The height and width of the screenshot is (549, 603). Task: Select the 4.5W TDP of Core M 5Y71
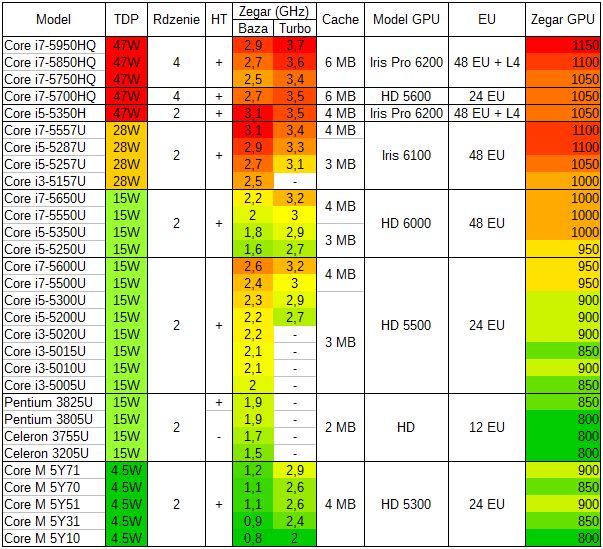pos(126,470)
